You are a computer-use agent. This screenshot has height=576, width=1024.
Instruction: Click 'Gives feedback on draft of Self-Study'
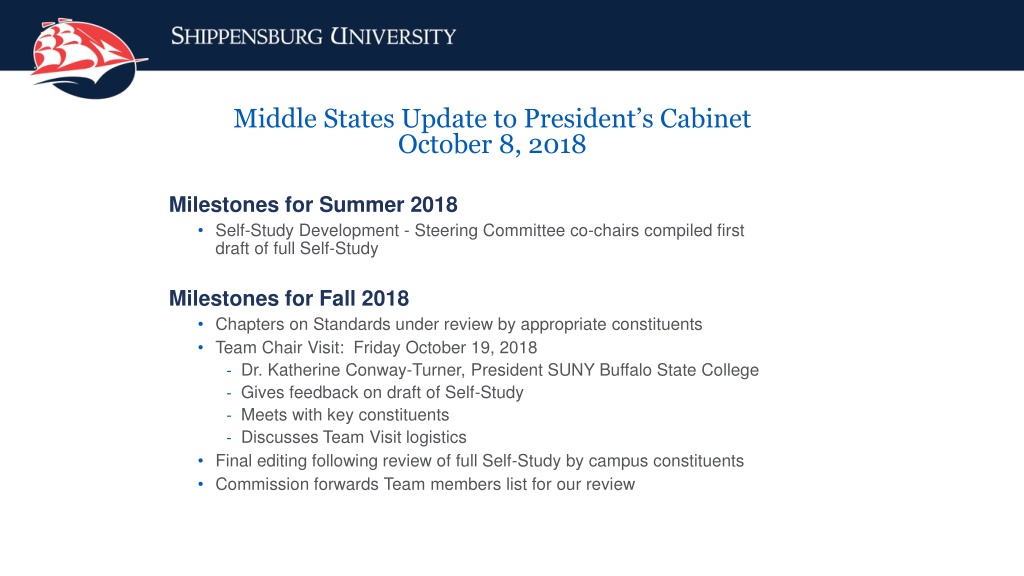point(382,392)
